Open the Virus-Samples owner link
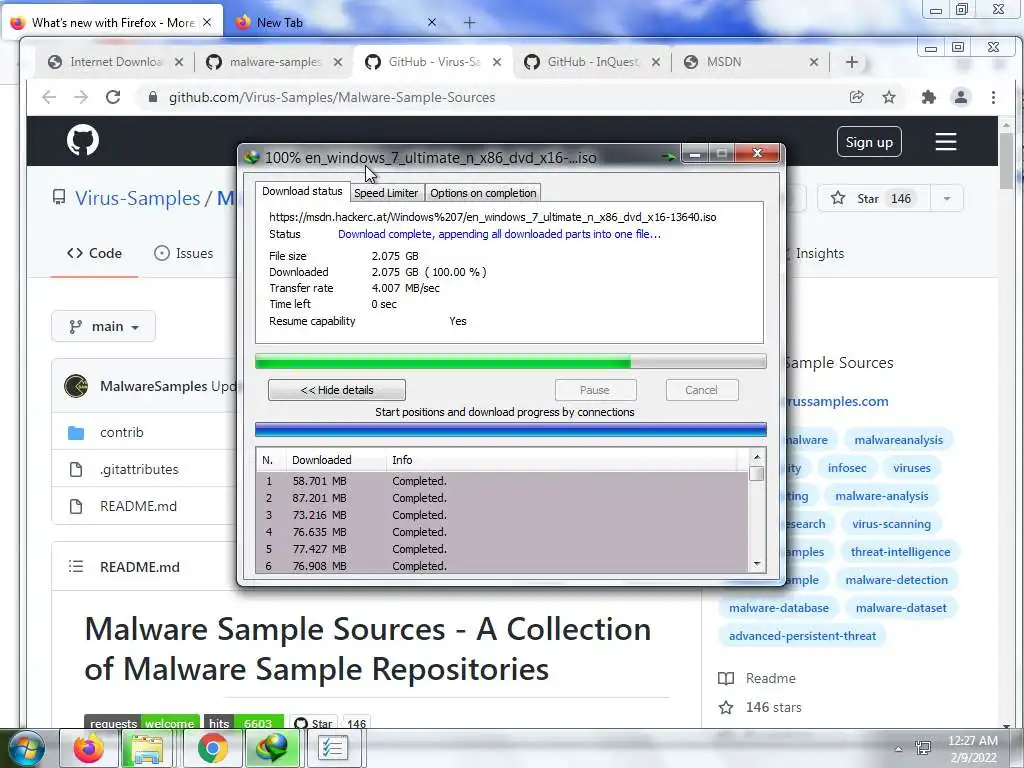 click(137, 199)
